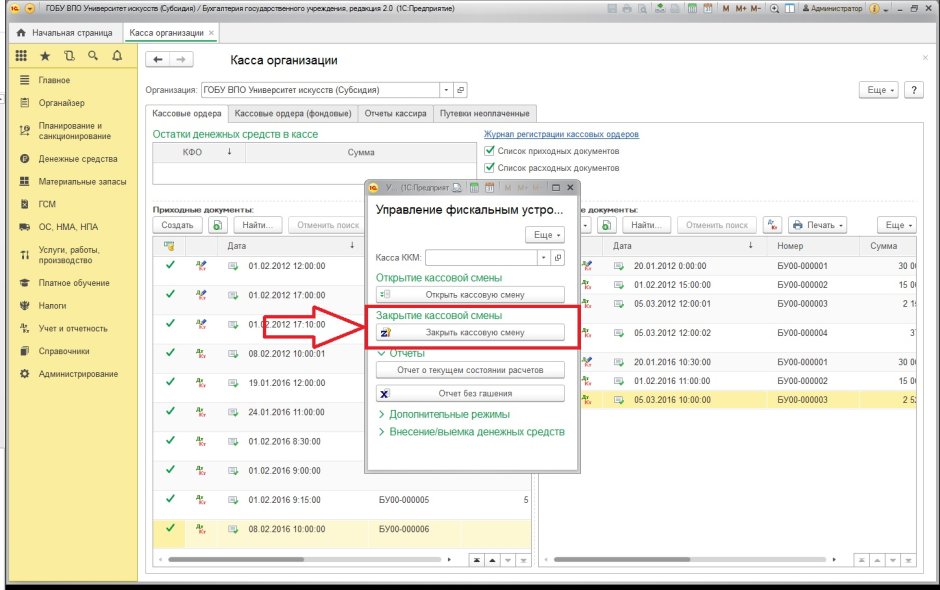
Task: Expand the Организация dropdown arrow
Action: pyautogui.click(x=446, y=90)
